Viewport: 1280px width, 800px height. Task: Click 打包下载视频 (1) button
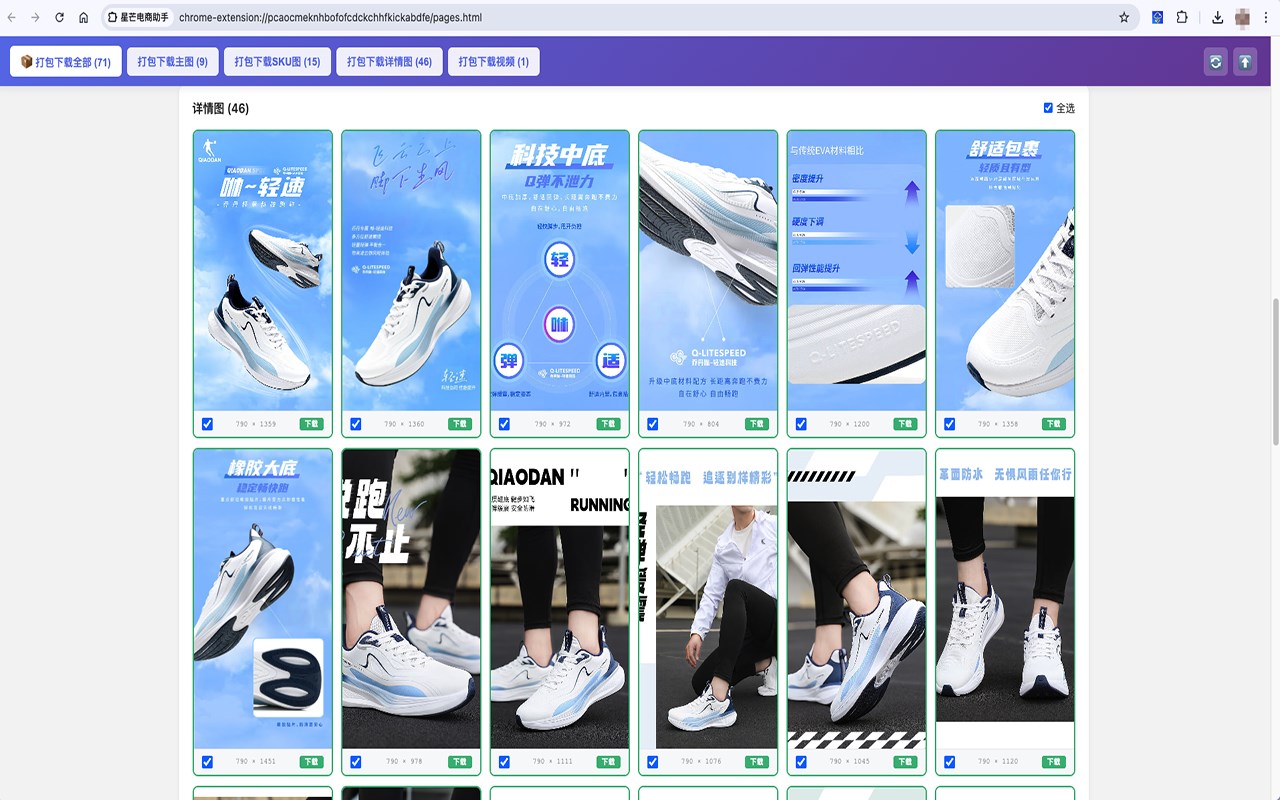coord(494,62)
